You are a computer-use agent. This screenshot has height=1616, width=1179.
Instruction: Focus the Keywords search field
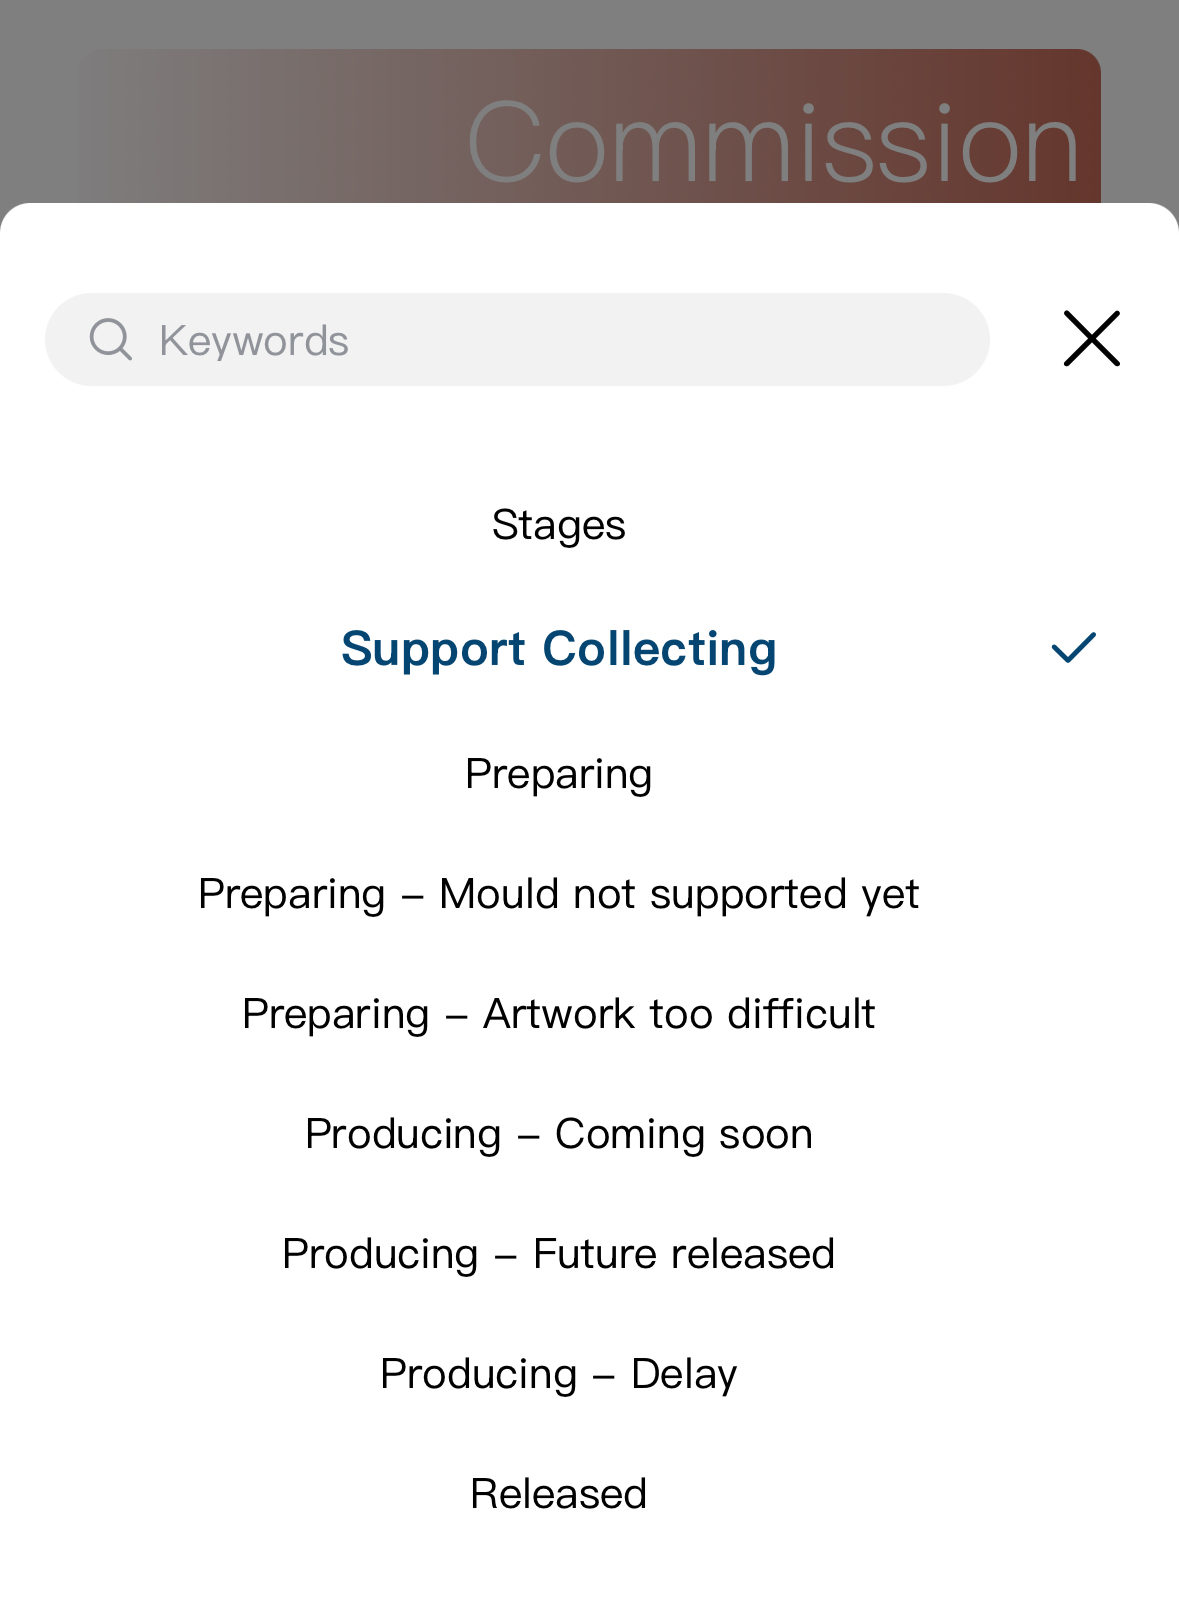[560, 340]
